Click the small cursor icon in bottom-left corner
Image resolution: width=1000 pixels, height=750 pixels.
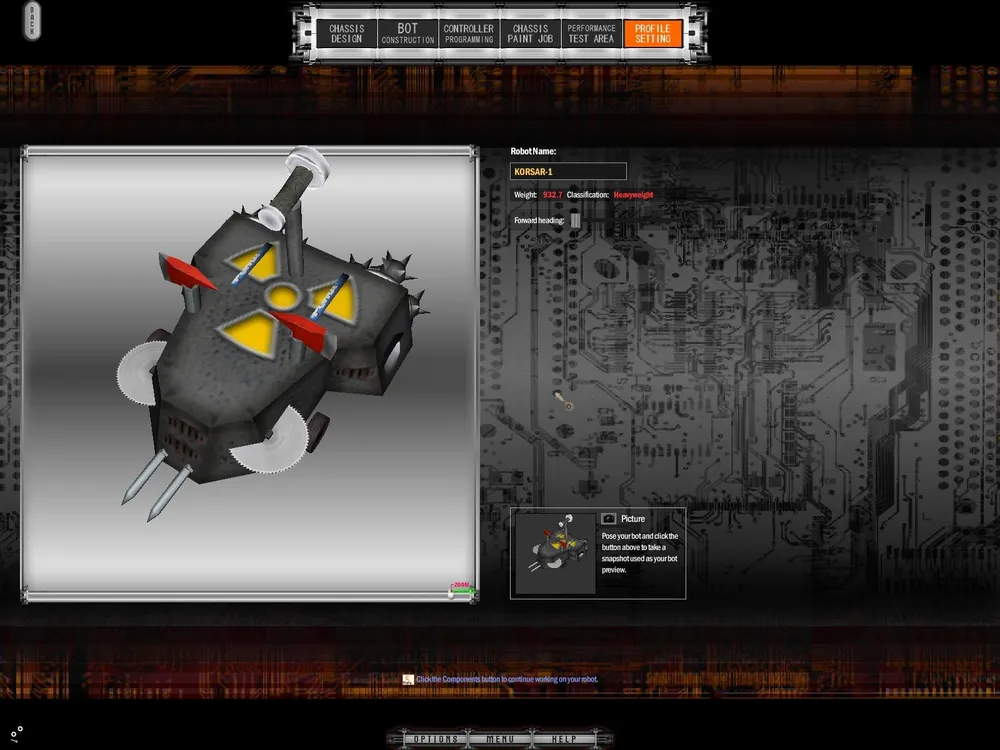point(18,732)
